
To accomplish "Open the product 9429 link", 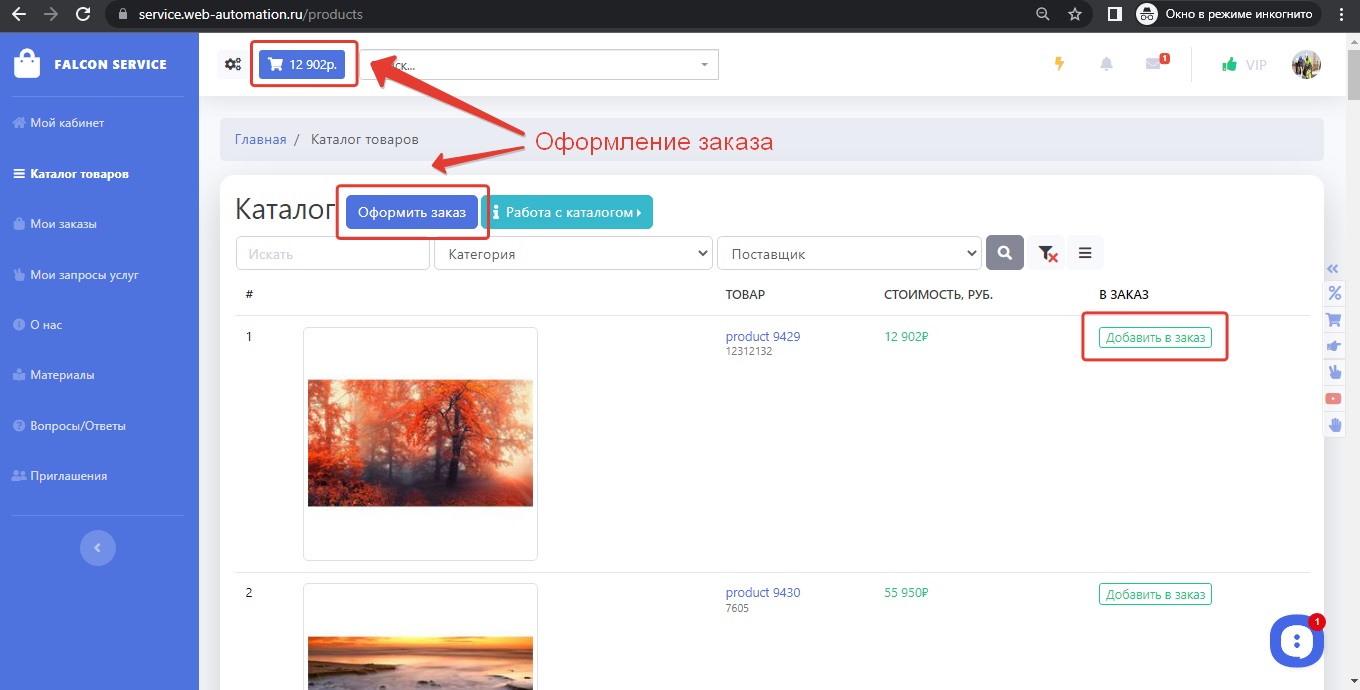I will (x=762, y=336).
